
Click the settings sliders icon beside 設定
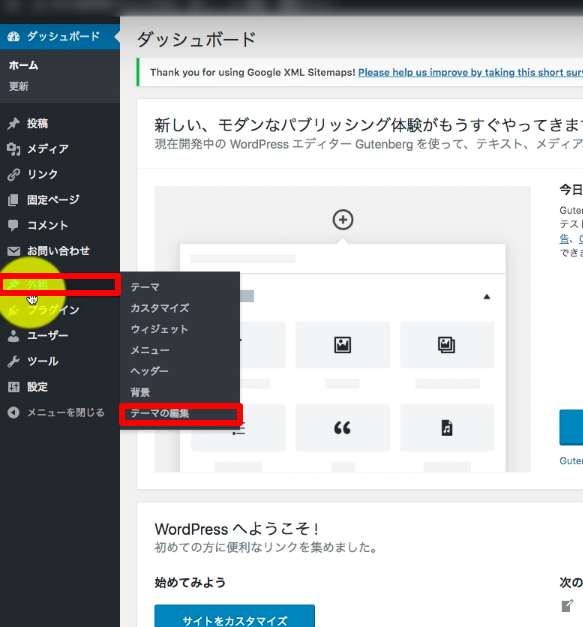14,387
